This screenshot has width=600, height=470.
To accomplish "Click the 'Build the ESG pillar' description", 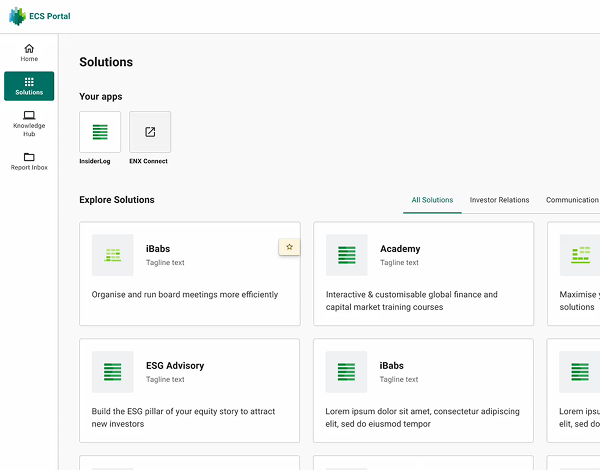I will [x=183, y=417].
